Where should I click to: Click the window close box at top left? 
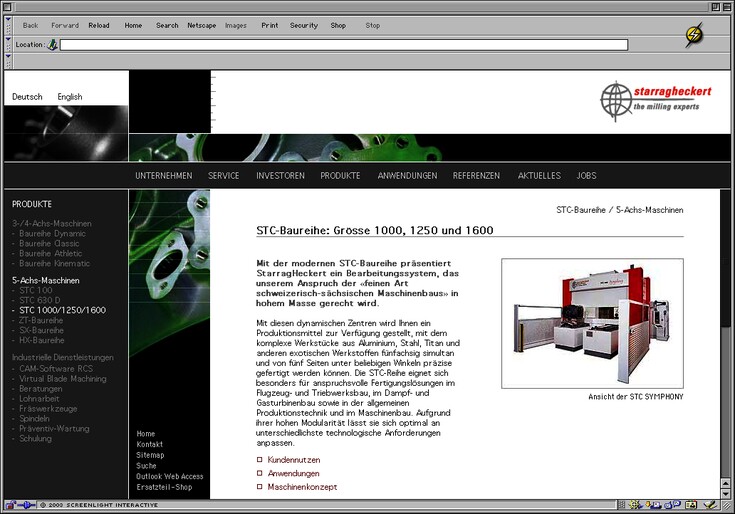click(x=7, y=7)
